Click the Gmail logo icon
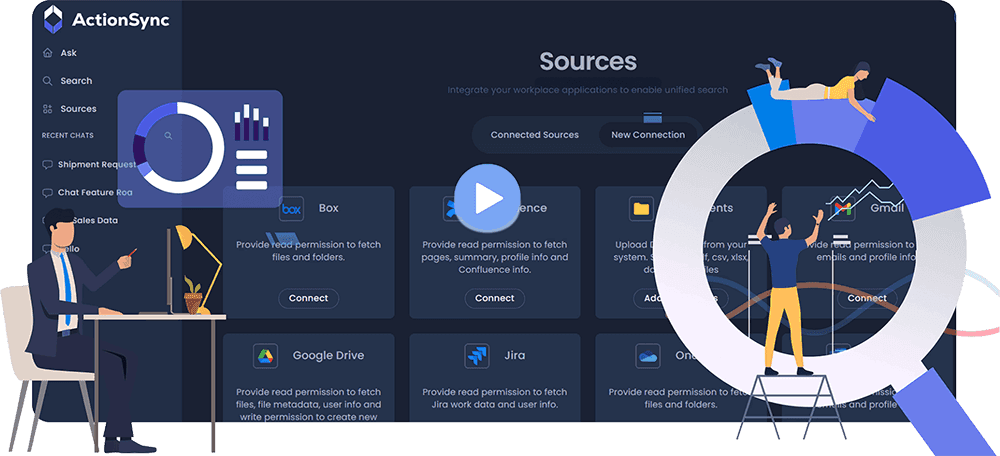Image resolution: width=1000 pixels, height=456 pixels. 843,209
